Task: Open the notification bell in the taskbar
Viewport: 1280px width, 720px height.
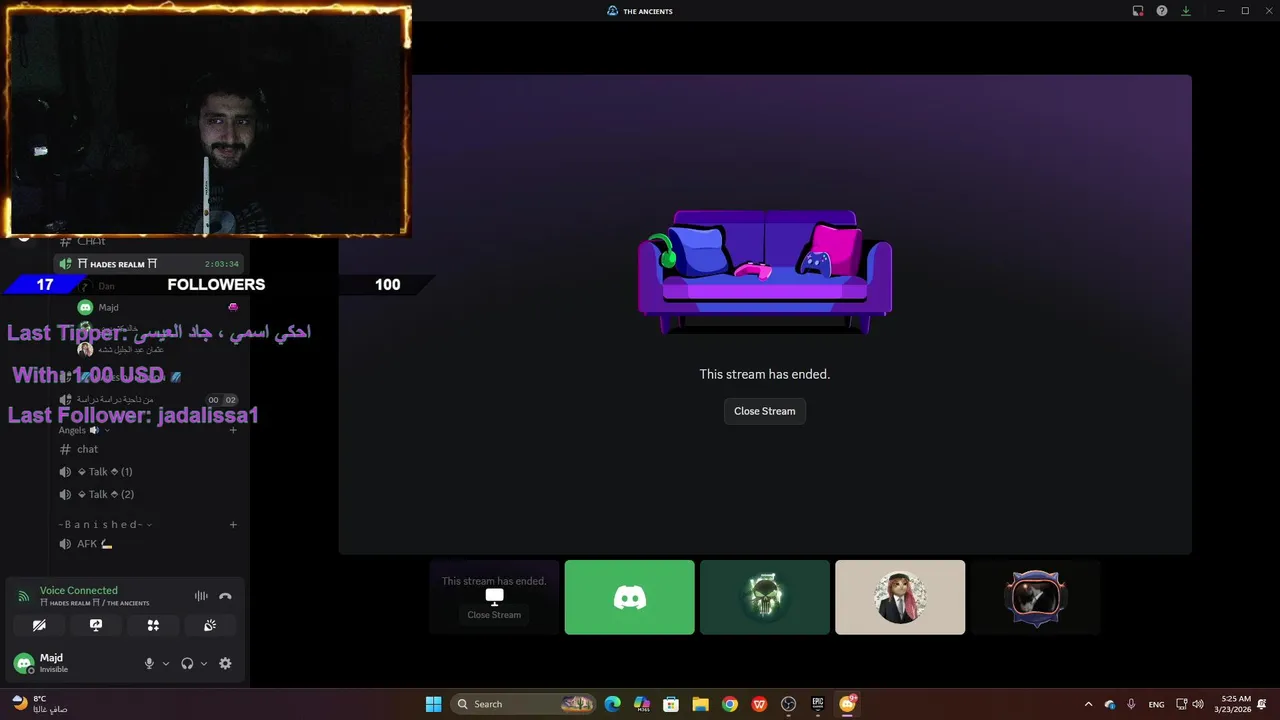Action: (1262, 704)
